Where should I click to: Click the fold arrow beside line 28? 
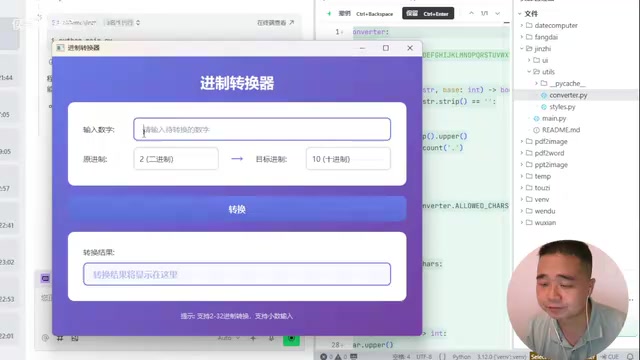(342, 345)
